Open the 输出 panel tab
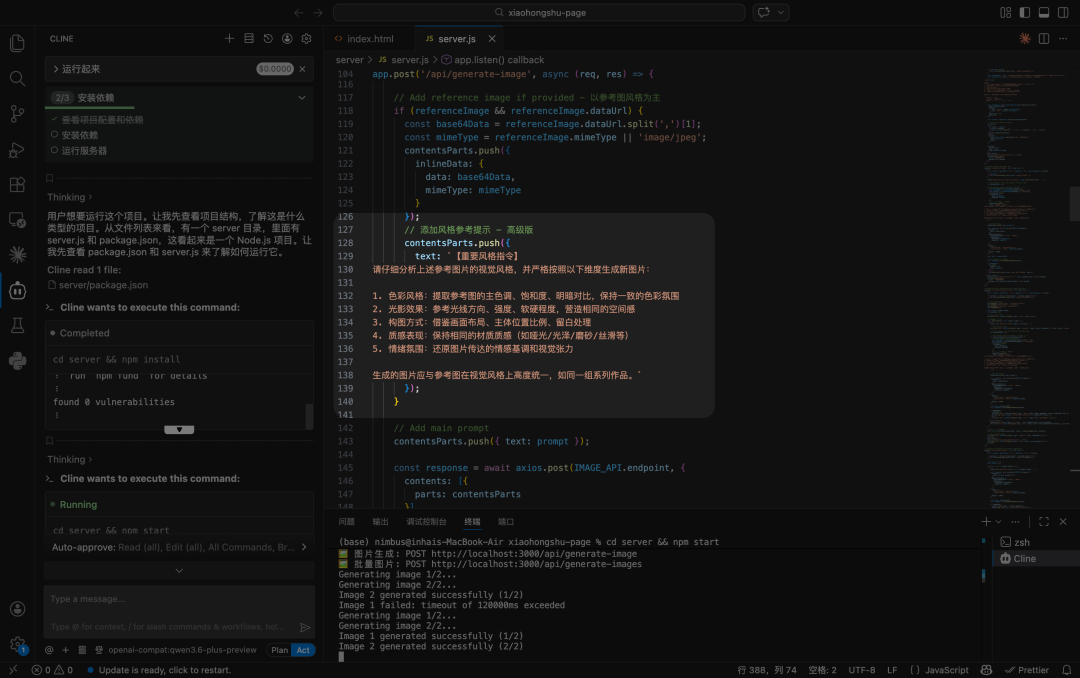This screenshot has width=1080, height=678. [380, 522]
